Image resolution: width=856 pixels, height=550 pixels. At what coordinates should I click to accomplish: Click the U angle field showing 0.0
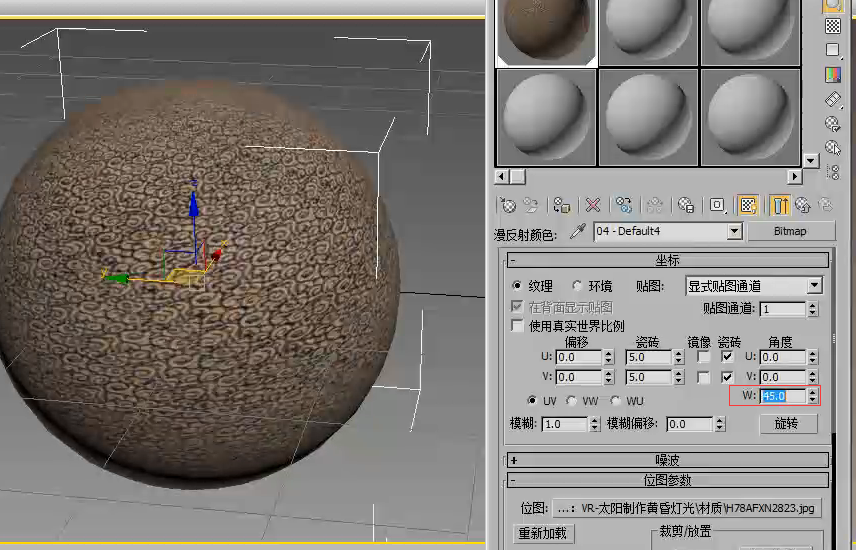[783, 357]
